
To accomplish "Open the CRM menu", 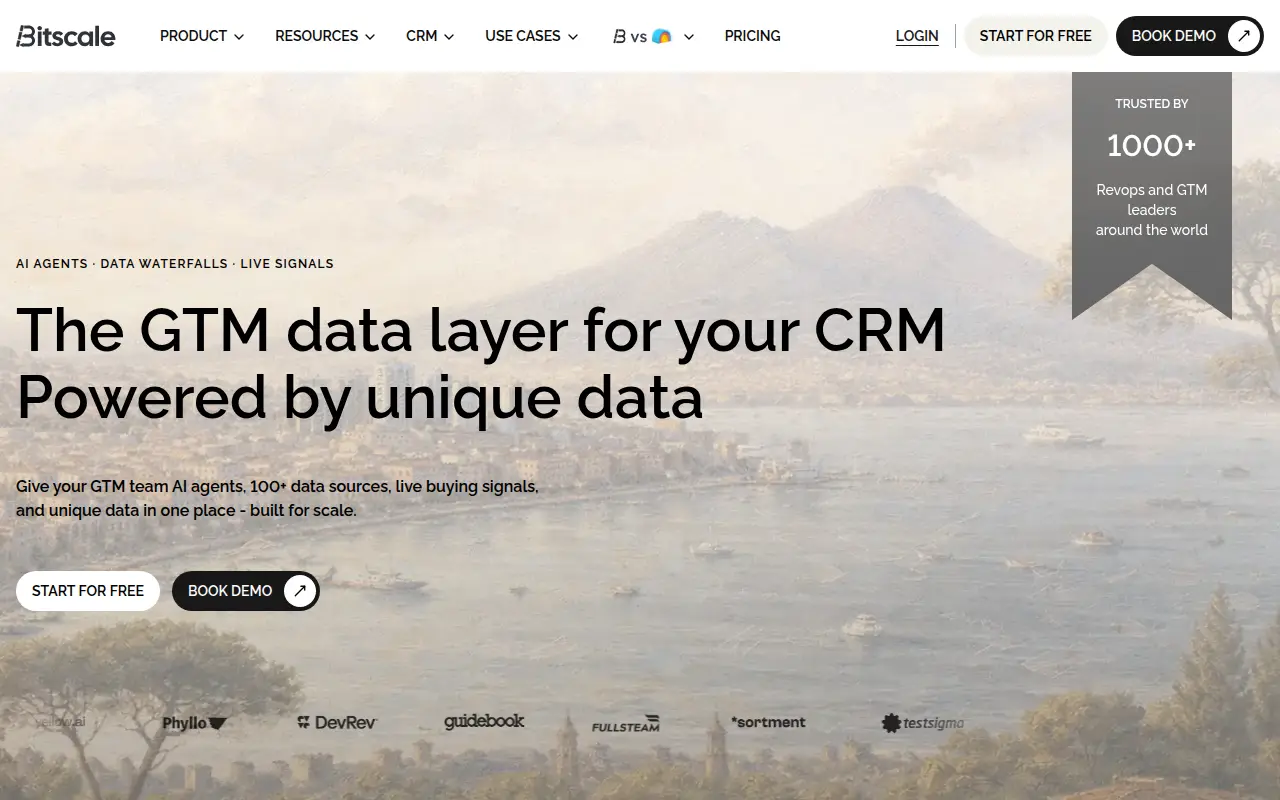I will [430, 36].
